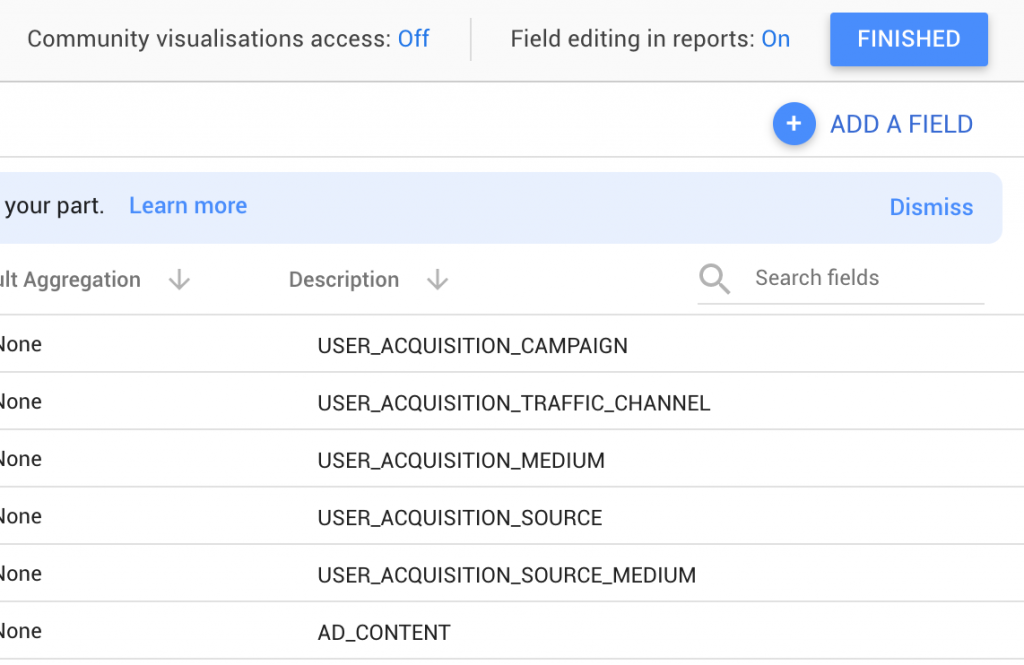Screen dimensions: 1024x665
Task: Open aggregation dropdown for USER_ACQUISITION_MEDIUM row
Action: tap(21, 459)
